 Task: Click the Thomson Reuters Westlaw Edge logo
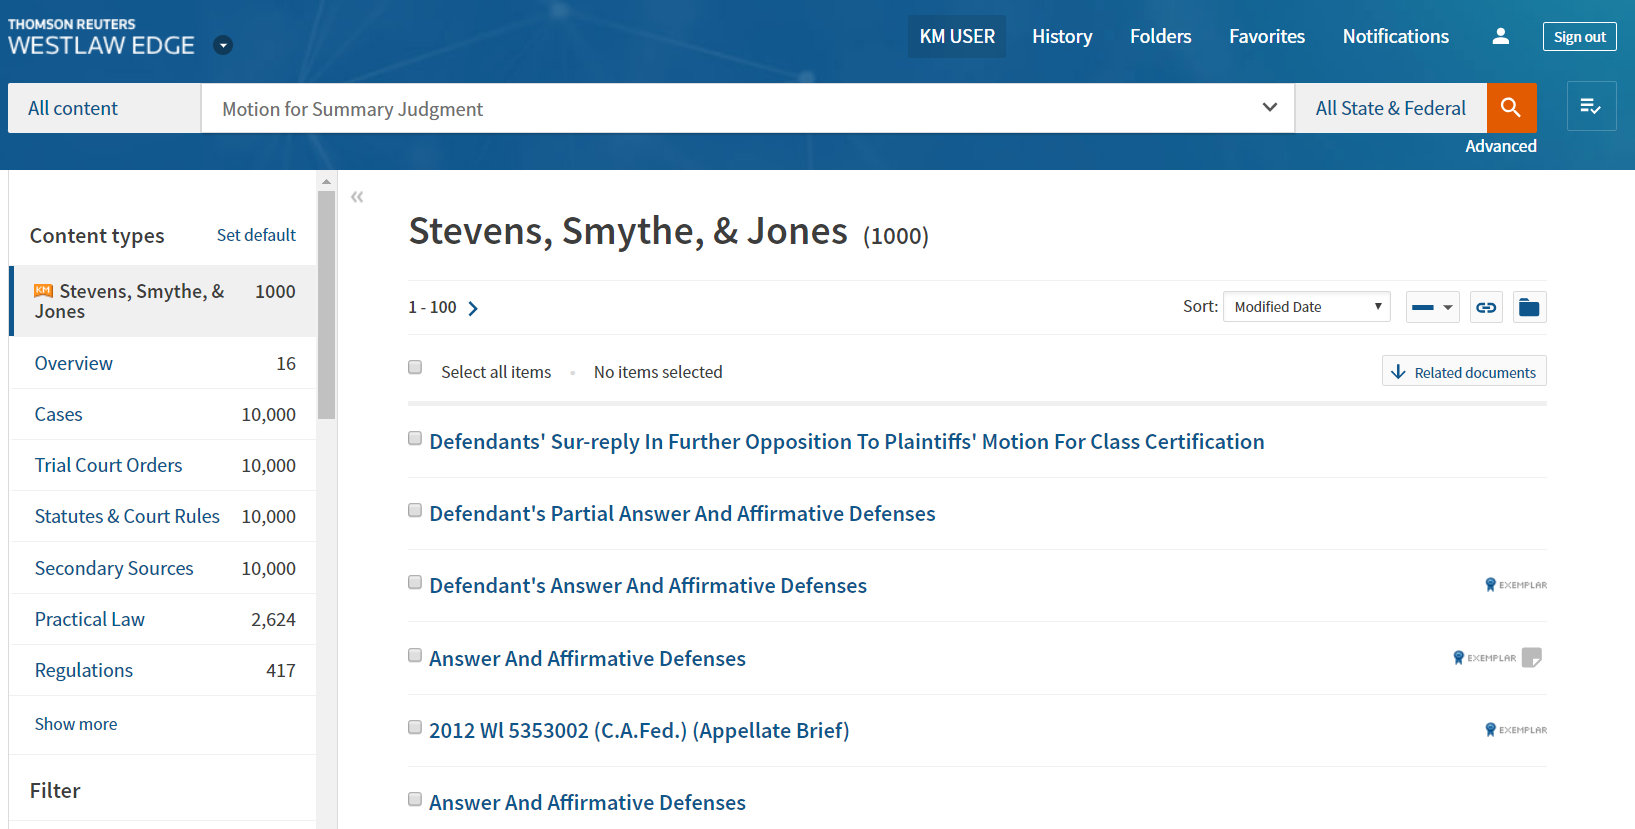tap(101, 37)
